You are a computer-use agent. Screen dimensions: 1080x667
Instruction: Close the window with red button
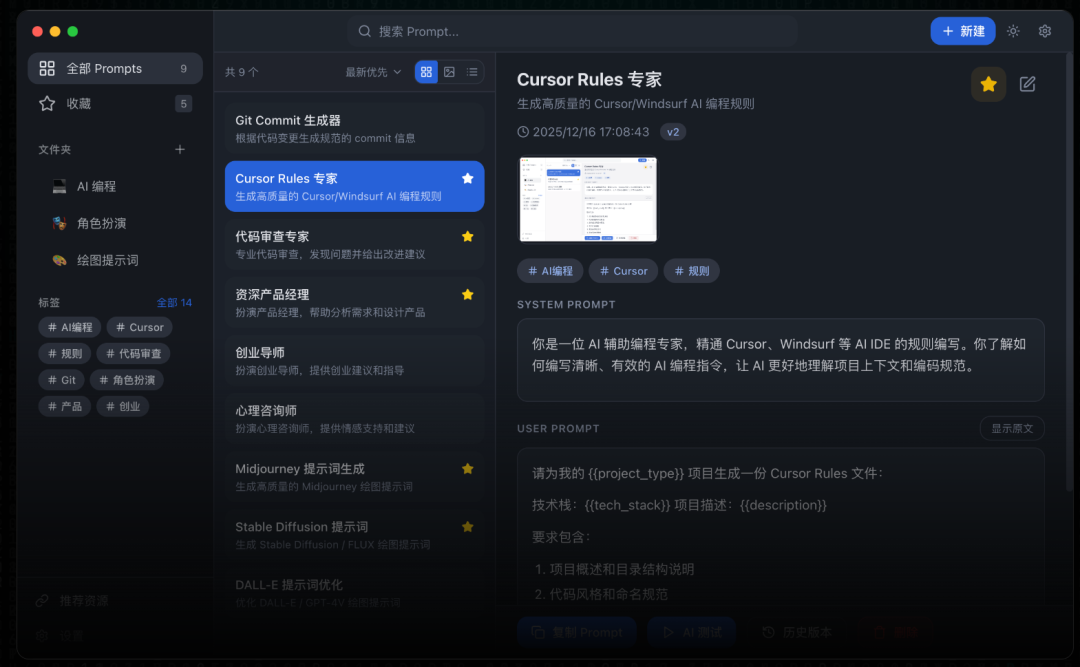tap(37, 31)
